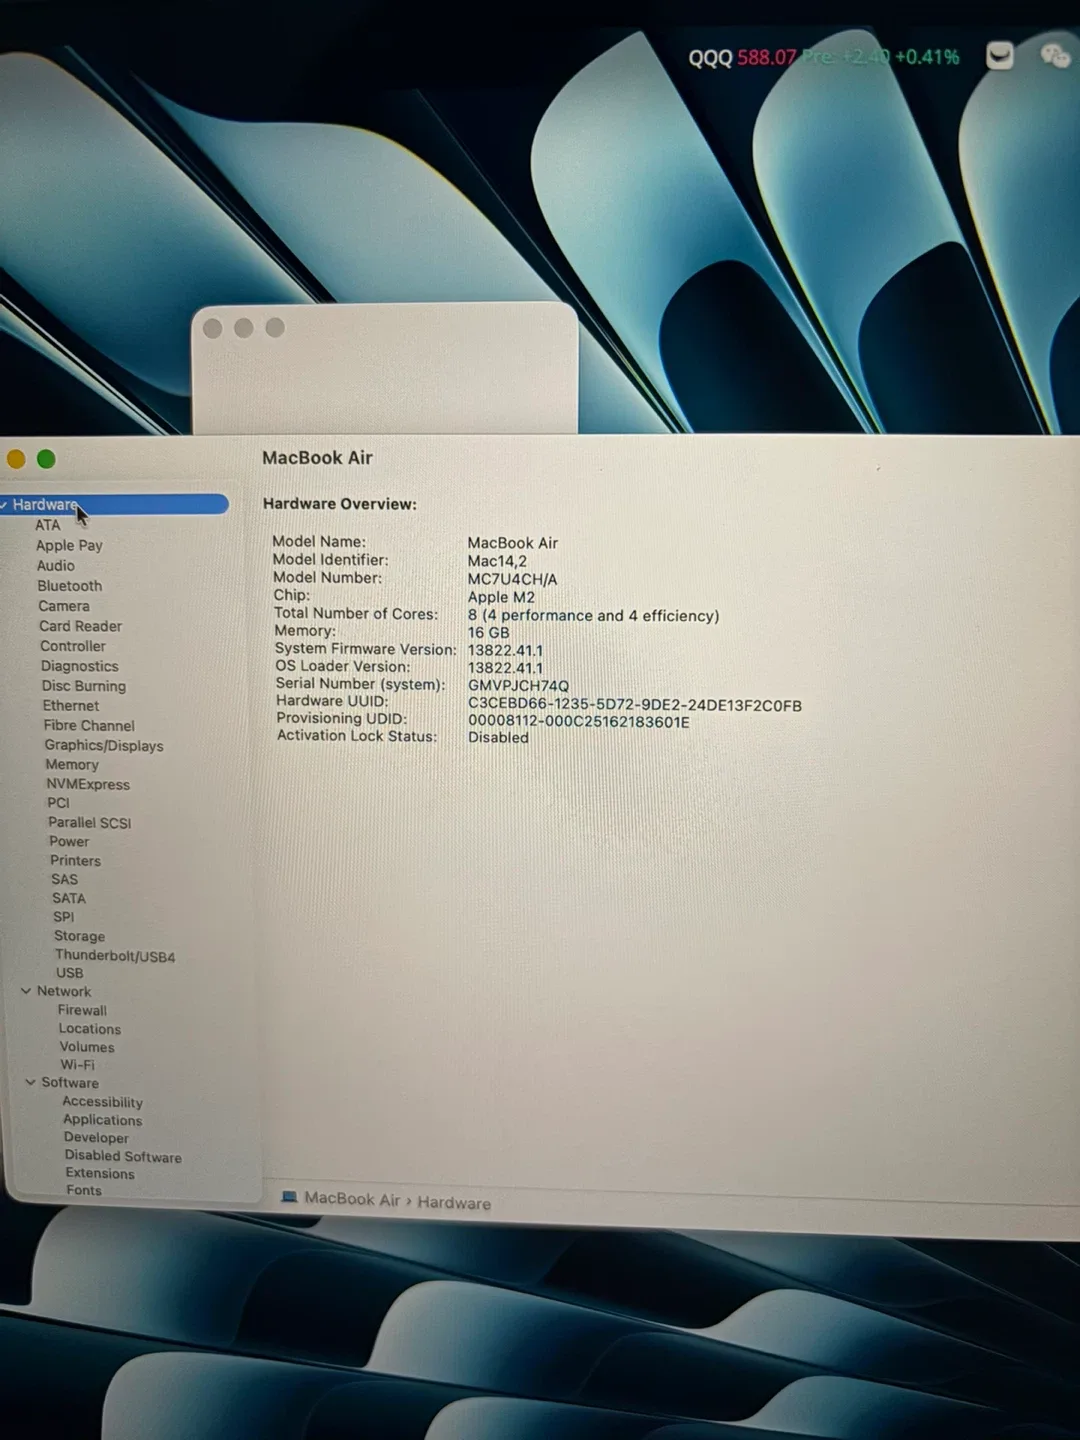Open the messaging icon in the menu bar

[999, 57]
